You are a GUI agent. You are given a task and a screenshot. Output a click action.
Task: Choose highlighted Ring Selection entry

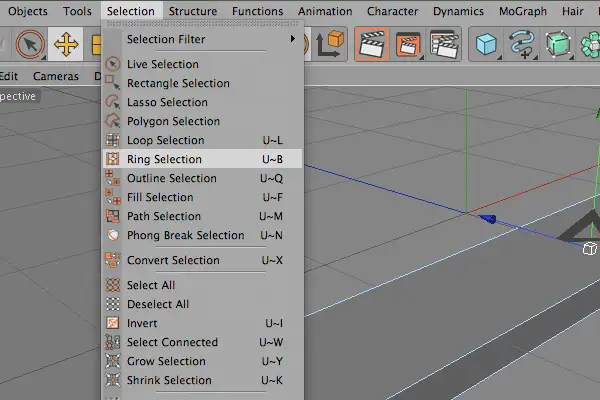(x=203, y=159)
